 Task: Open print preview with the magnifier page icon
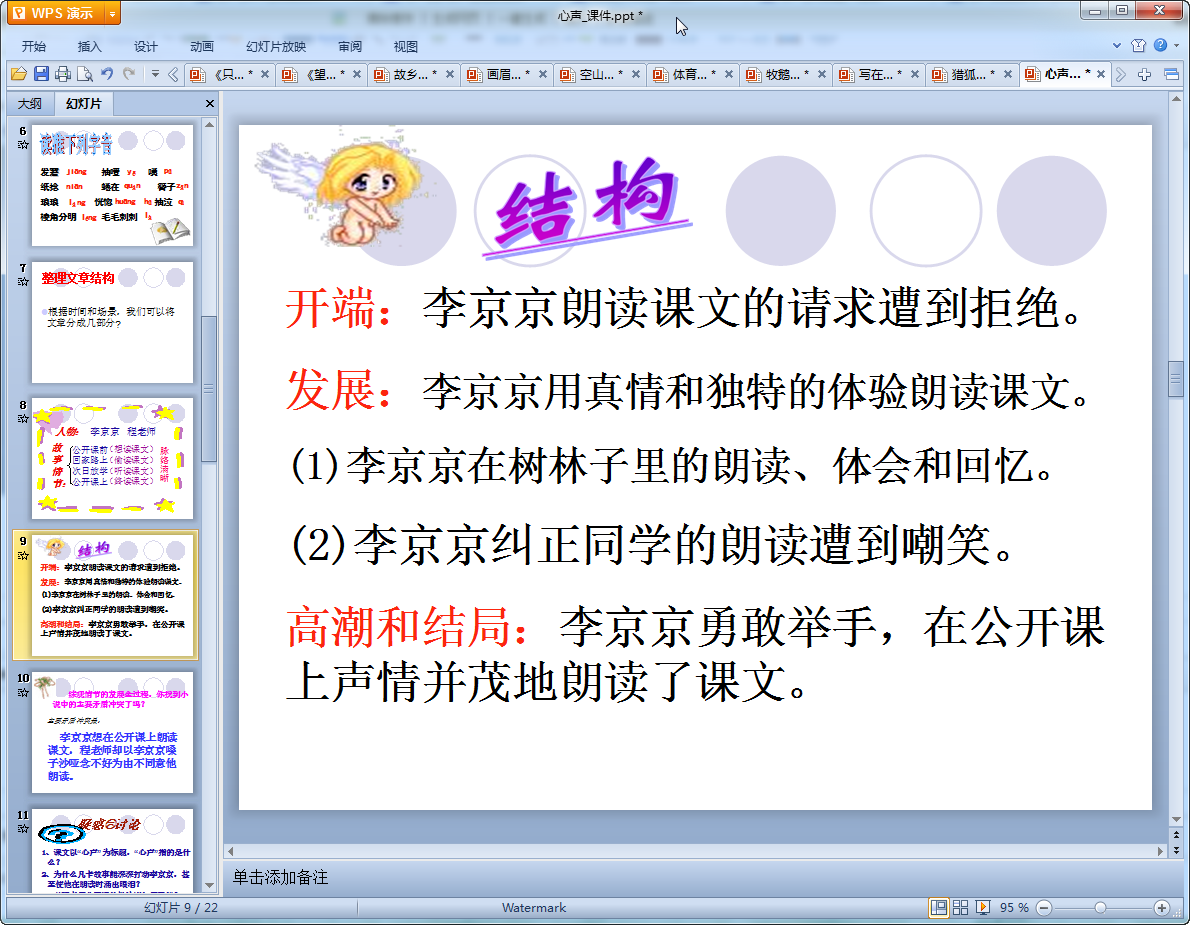[85, 74]
